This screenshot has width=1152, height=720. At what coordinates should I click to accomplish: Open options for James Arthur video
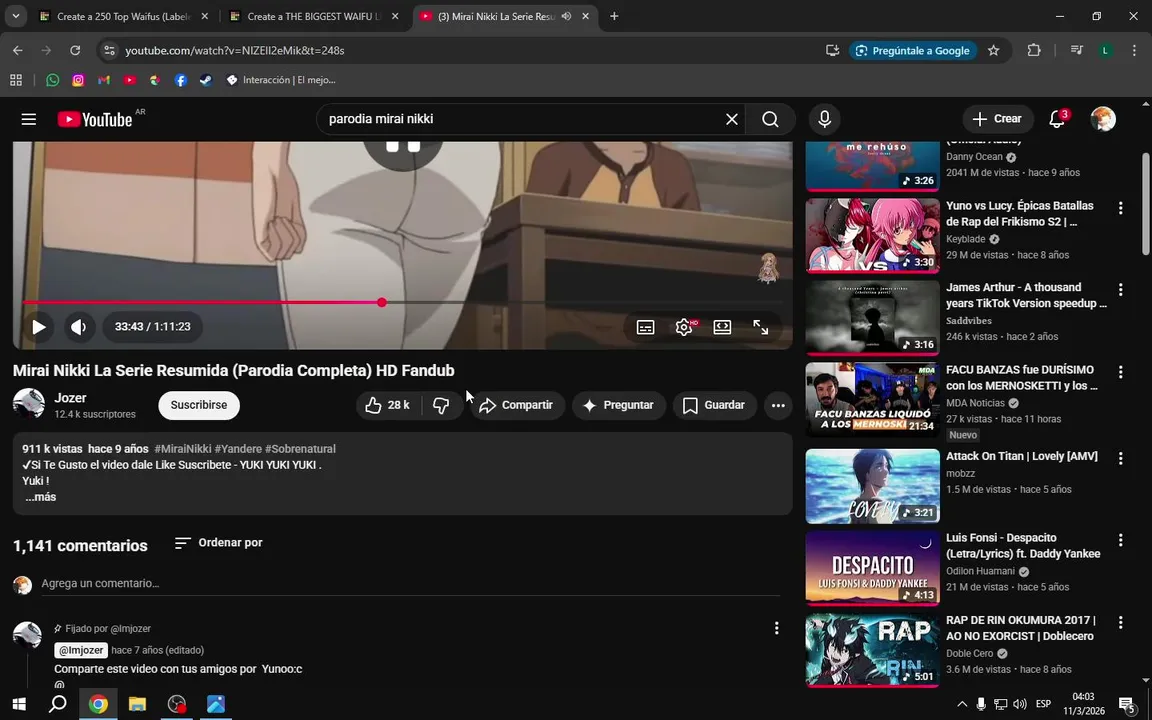tap(1120, 290)
